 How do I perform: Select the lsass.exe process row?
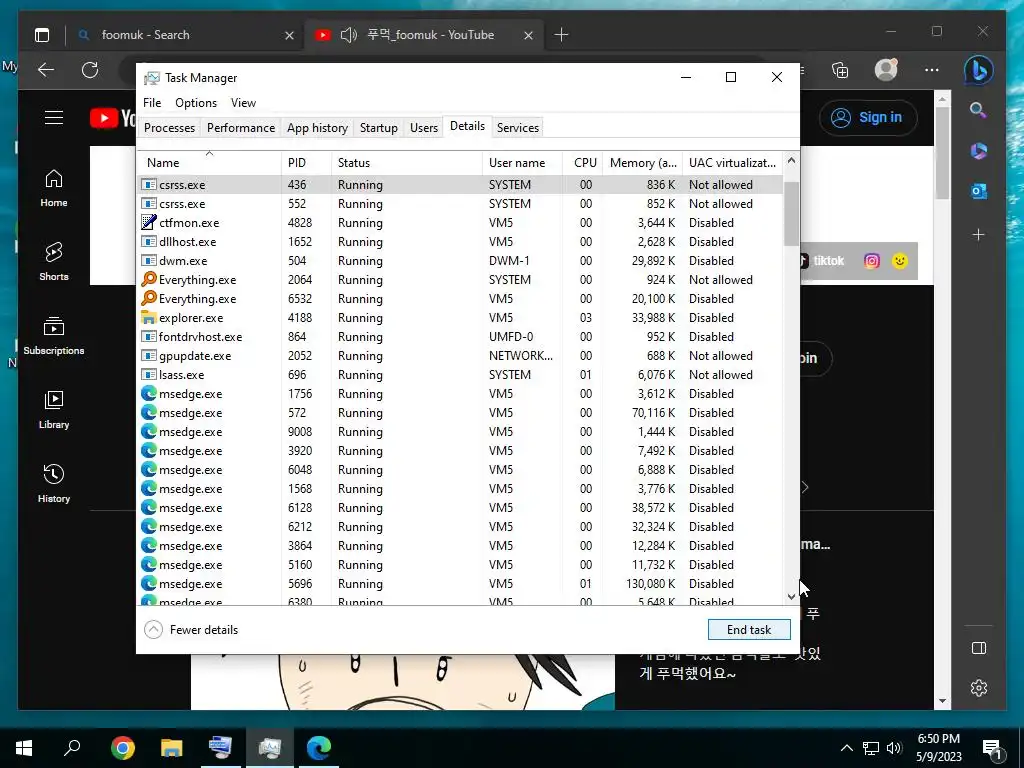(460, 375)
